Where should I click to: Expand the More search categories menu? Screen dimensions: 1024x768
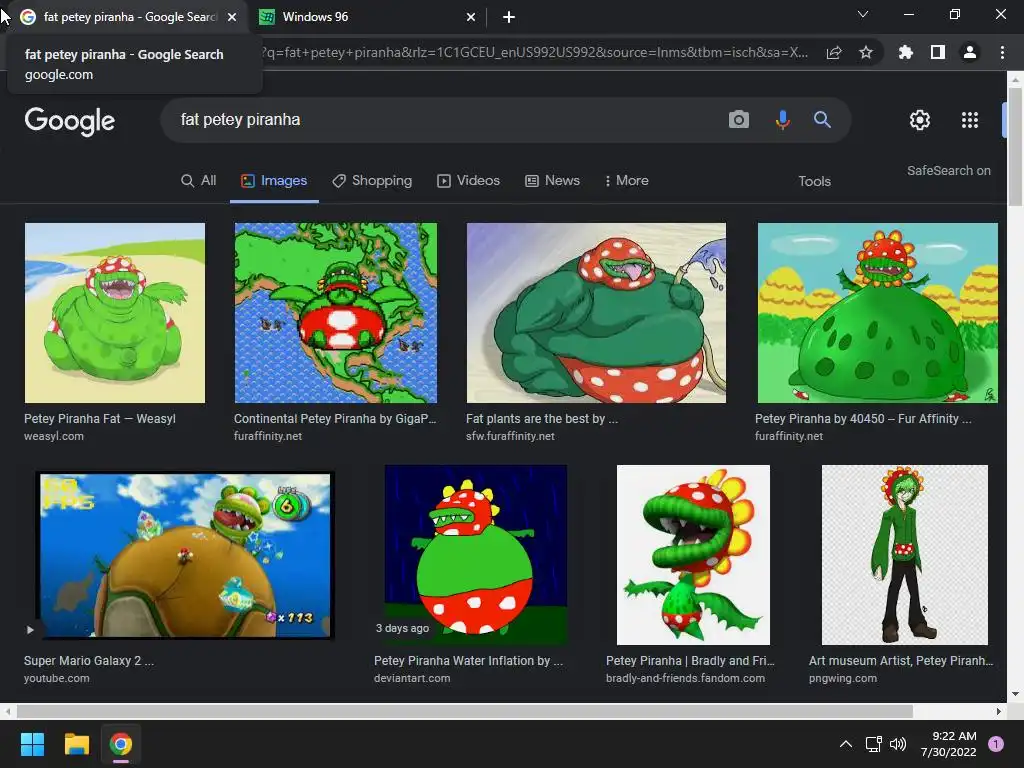626,181
